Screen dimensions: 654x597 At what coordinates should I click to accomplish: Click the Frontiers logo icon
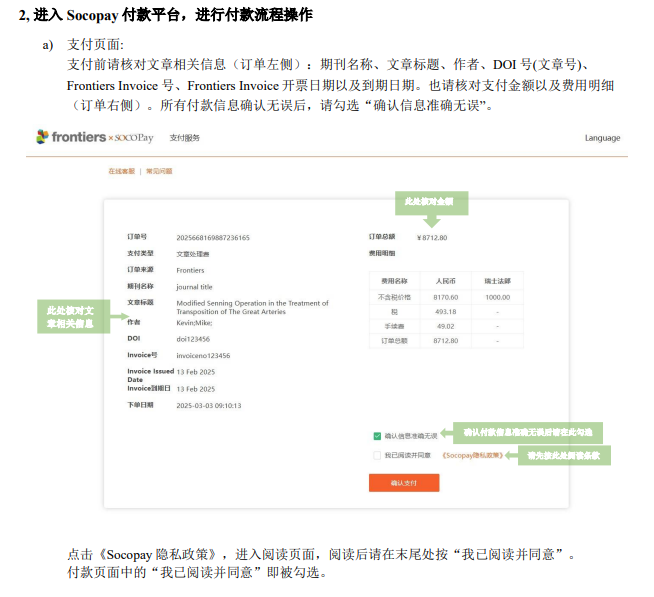(42, 137)
